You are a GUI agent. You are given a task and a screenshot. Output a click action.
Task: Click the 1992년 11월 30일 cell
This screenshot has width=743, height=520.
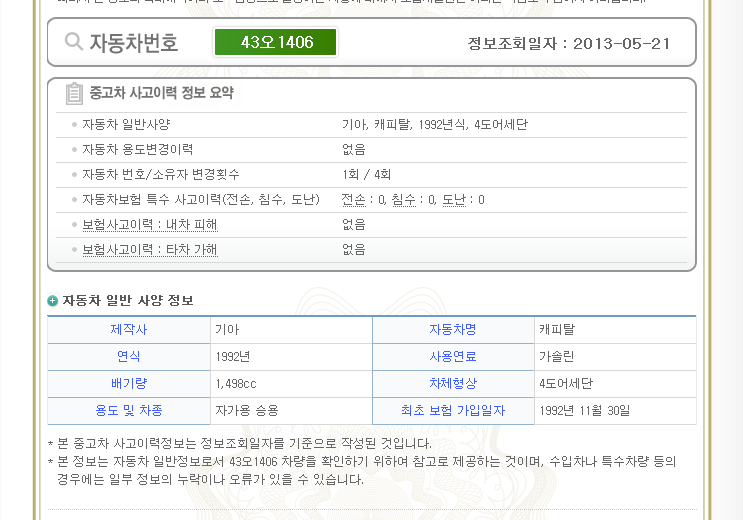(x=615, y=411)
